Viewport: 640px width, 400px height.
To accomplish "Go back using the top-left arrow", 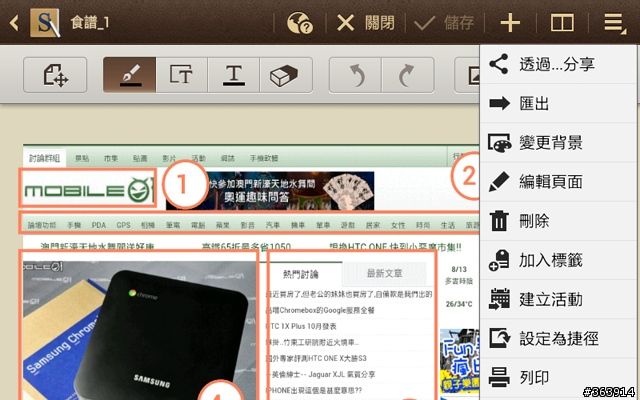I will point(14,22).
